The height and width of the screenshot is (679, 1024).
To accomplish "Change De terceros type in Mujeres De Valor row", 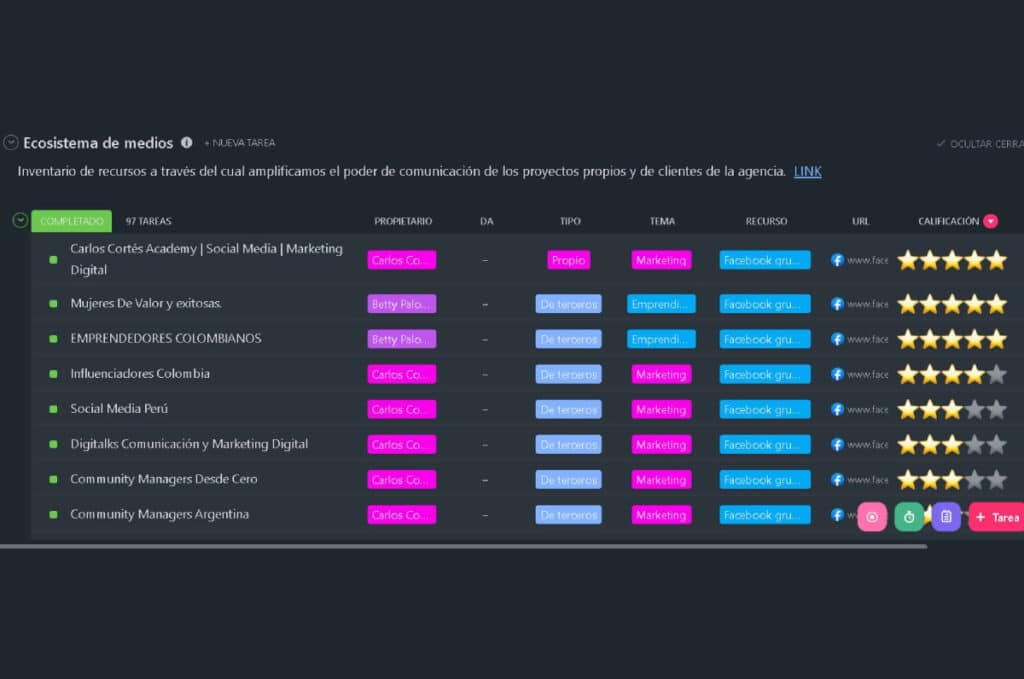I will 568,304.
